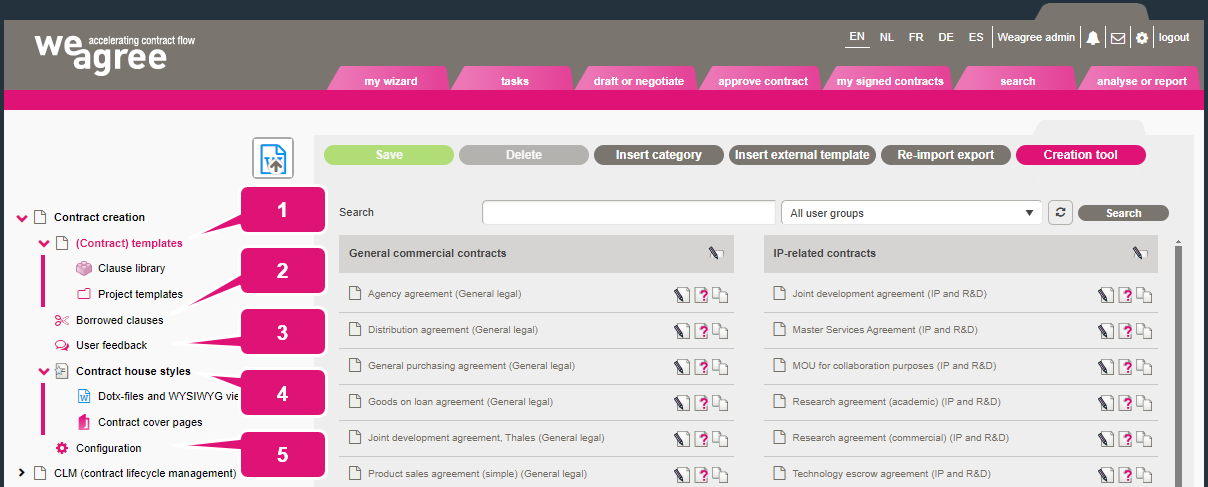The height and width of the screenshot is (487, 1208).
Task: Go to my signed contracts tab
Action: [890, 81]
